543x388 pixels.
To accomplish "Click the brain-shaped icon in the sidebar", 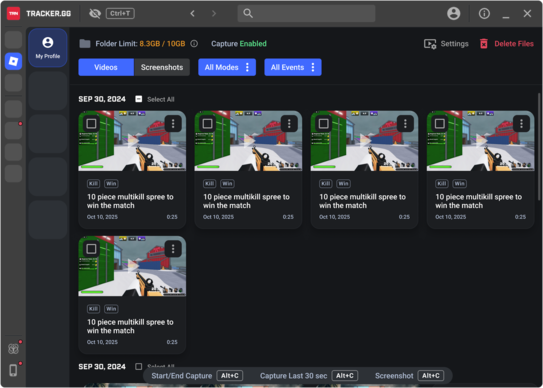I will click(13, 349).
